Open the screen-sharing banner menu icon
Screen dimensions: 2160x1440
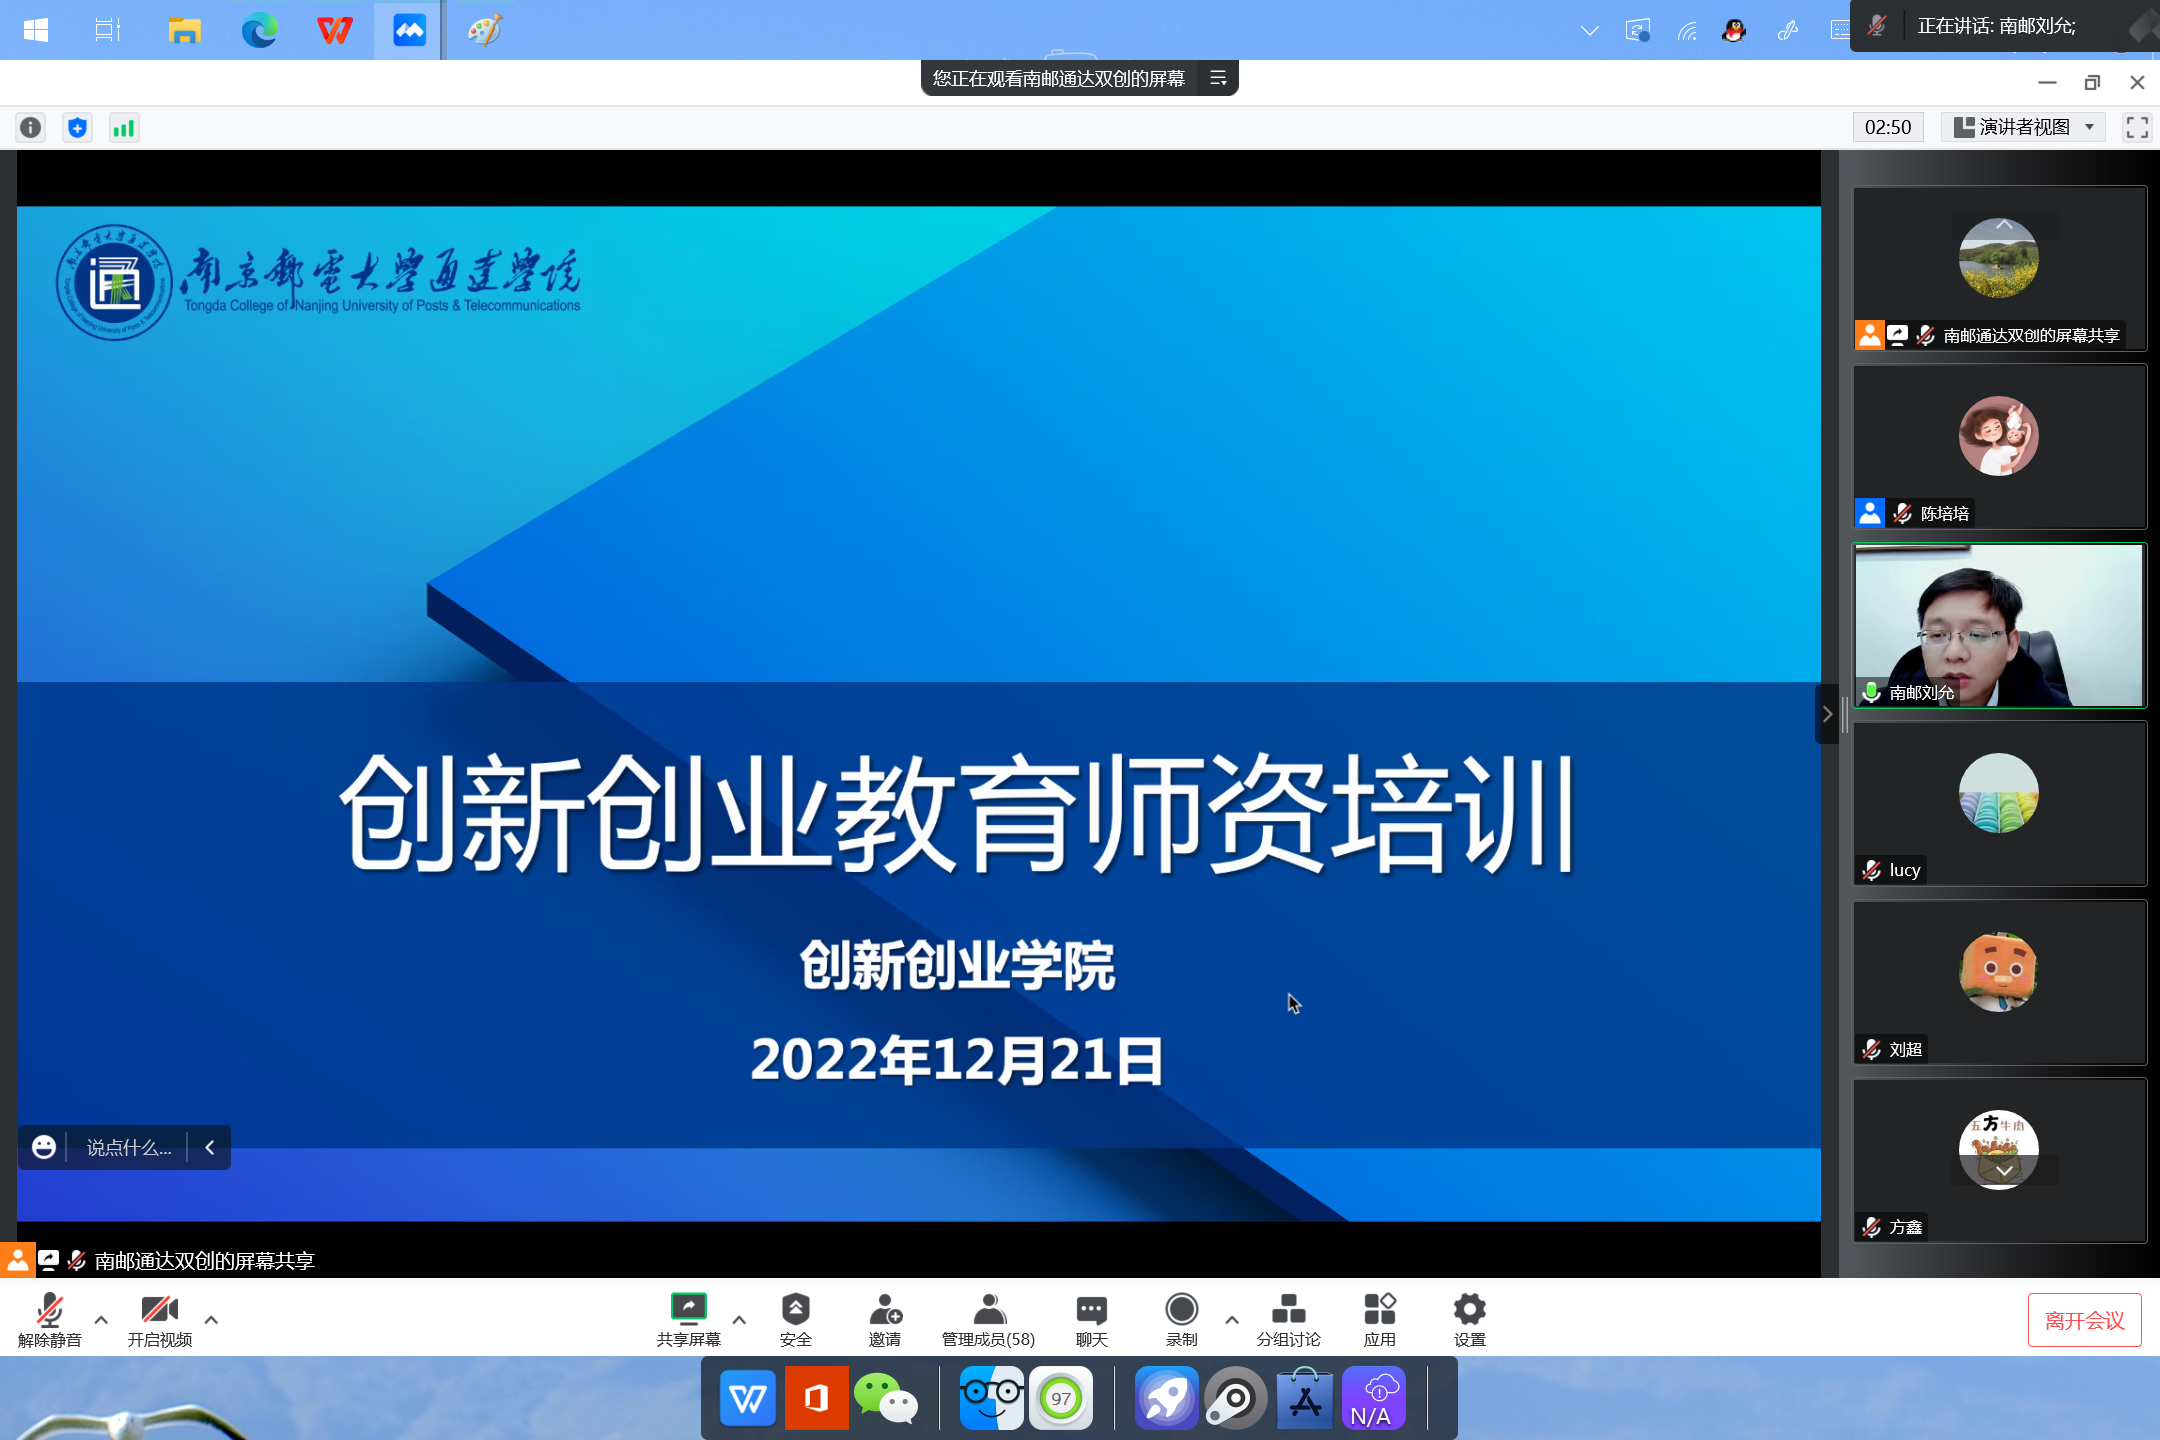pyautogui.click(x=1218, y=78)
